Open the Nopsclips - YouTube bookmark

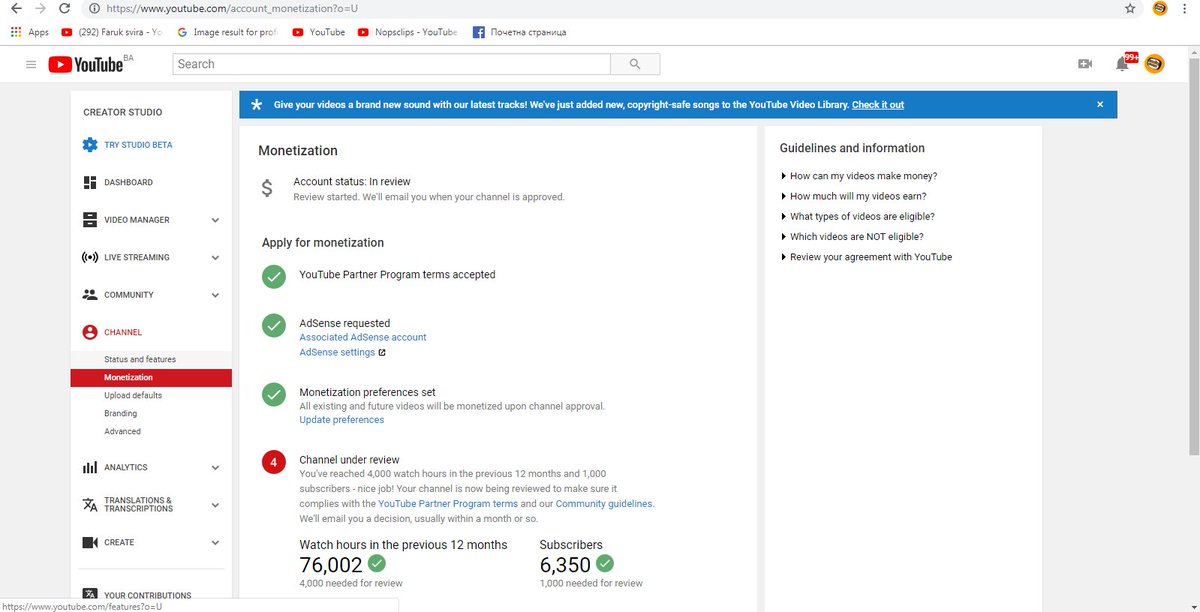pyautogui.click(x=408, y=32)
